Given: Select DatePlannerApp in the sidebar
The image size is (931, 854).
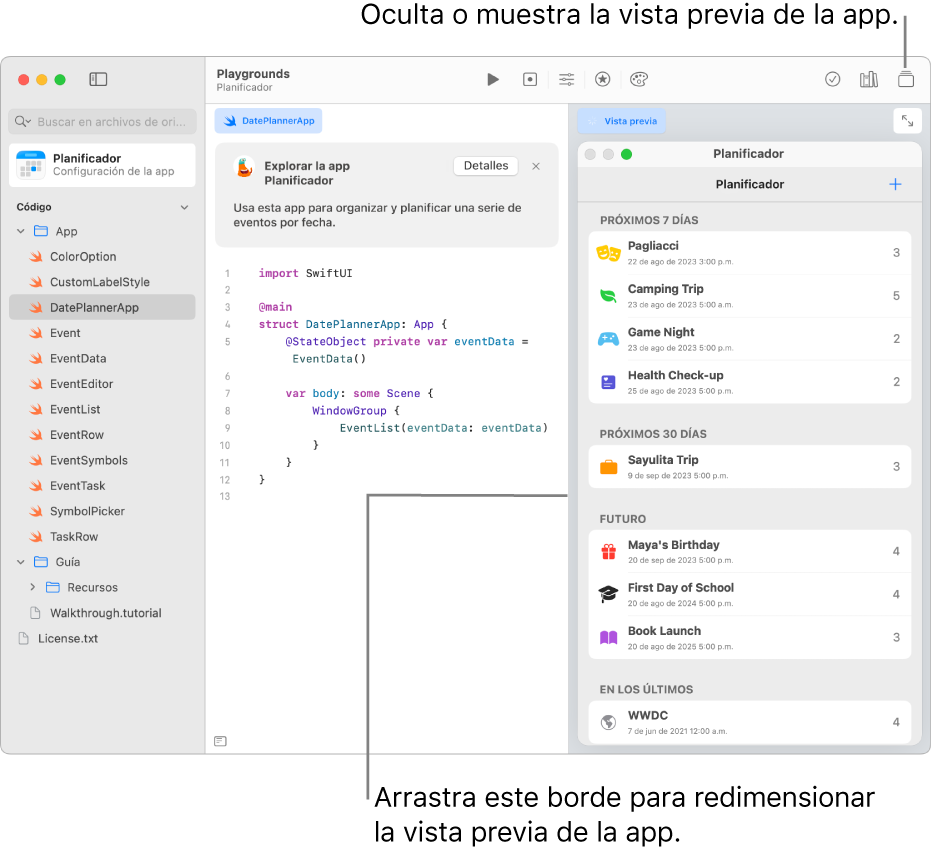Looking at the screenshot, I should pos(102,307).
